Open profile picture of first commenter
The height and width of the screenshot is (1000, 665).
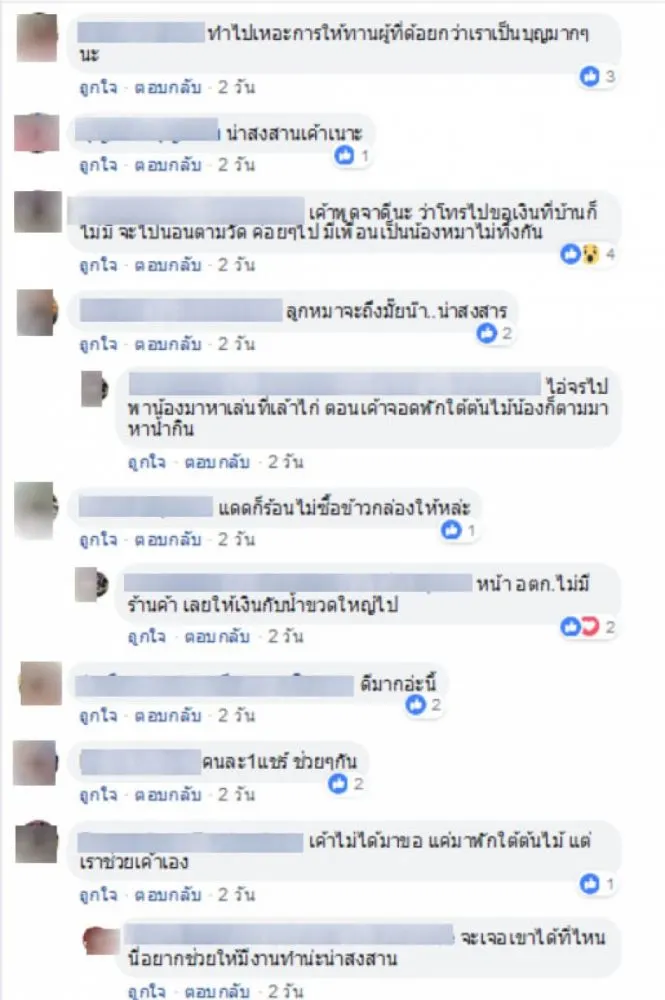37,38
